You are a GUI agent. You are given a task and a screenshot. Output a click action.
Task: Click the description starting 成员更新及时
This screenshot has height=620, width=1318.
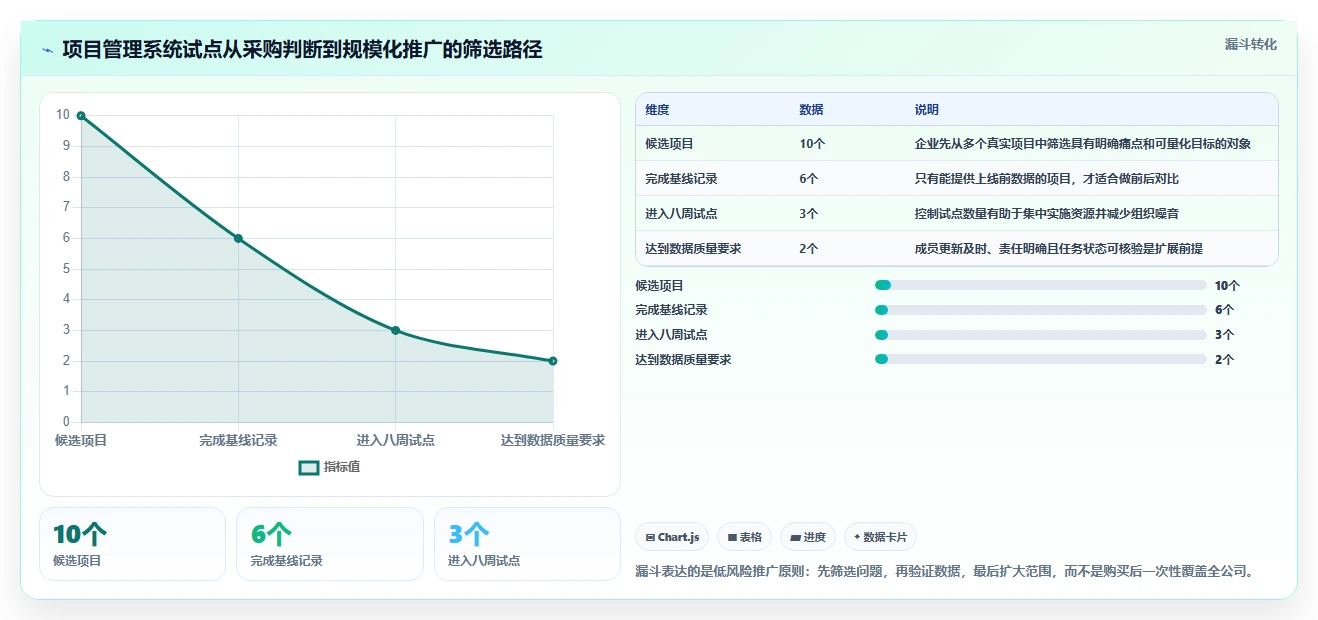pyautogui.click(x=1059, y=249)
